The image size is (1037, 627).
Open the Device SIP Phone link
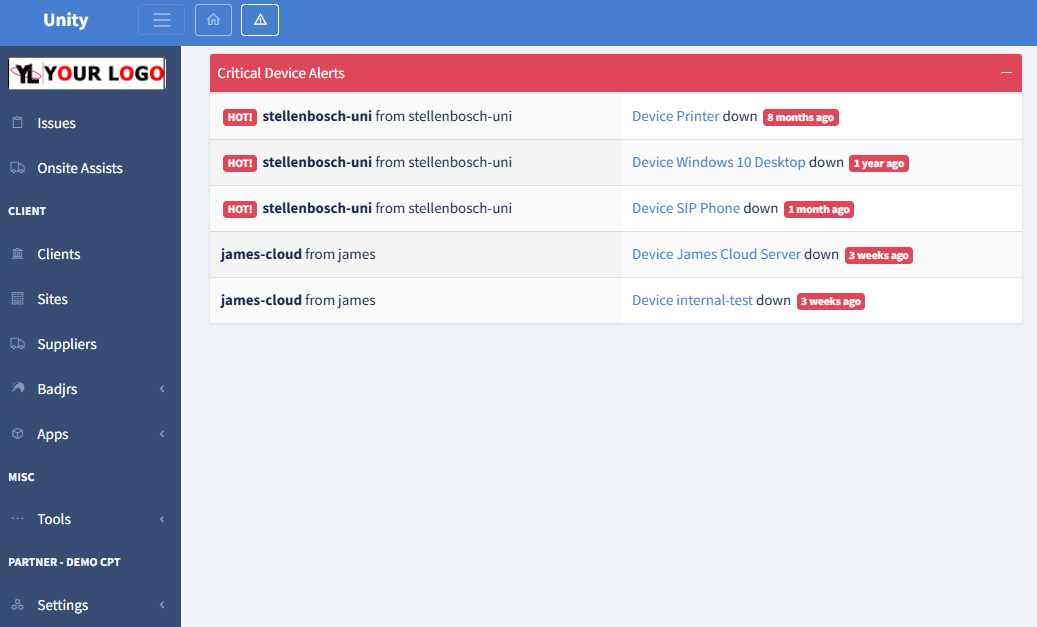pyautogui.click(x=686, y=208)
